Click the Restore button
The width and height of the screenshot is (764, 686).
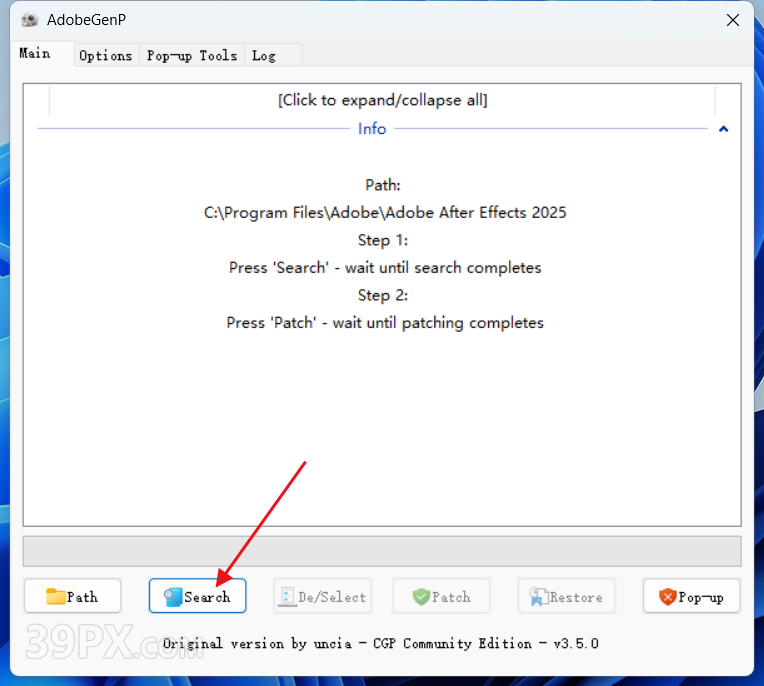[567, 595]
